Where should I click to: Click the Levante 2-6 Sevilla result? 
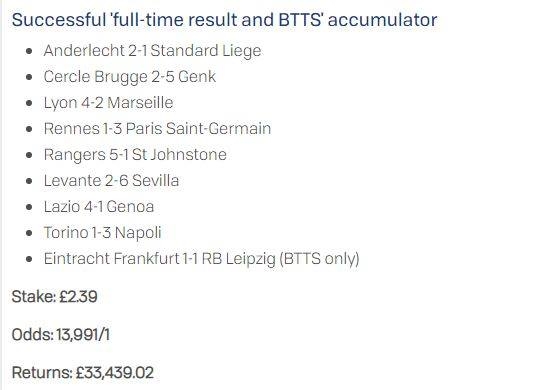pos(111,180)
